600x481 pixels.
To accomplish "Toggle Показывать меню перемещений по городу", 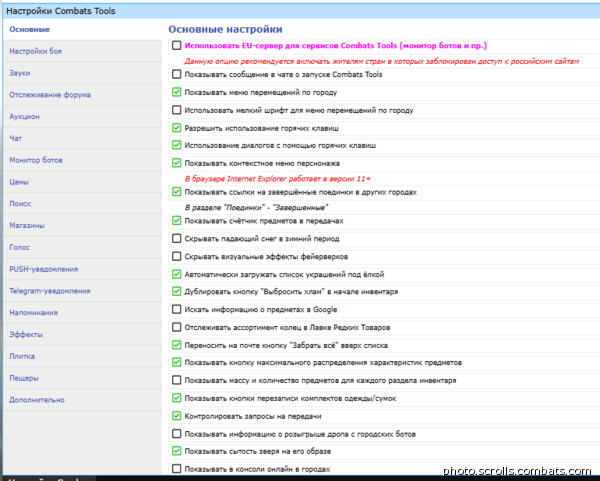I will 177,92.
